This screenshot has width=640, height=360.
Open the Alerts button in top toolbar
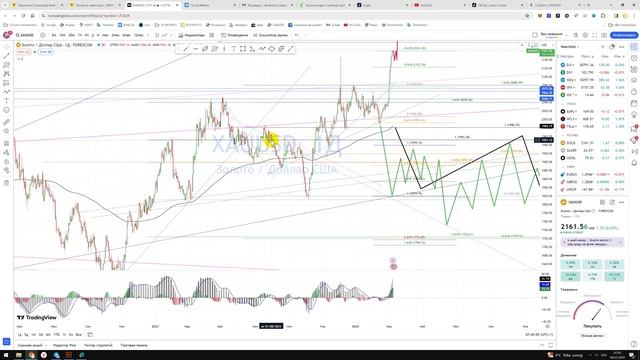pos(235,35)
